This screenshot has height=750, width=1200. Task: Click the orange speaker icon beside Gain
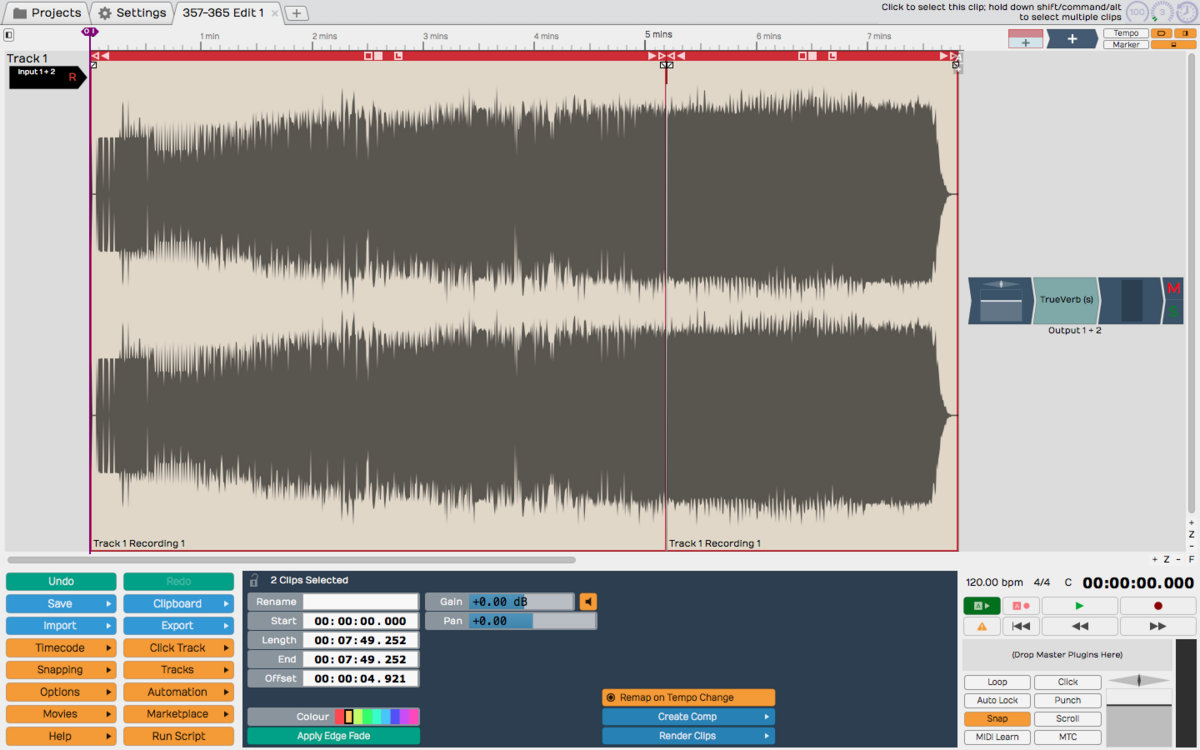tap(588, 602)
